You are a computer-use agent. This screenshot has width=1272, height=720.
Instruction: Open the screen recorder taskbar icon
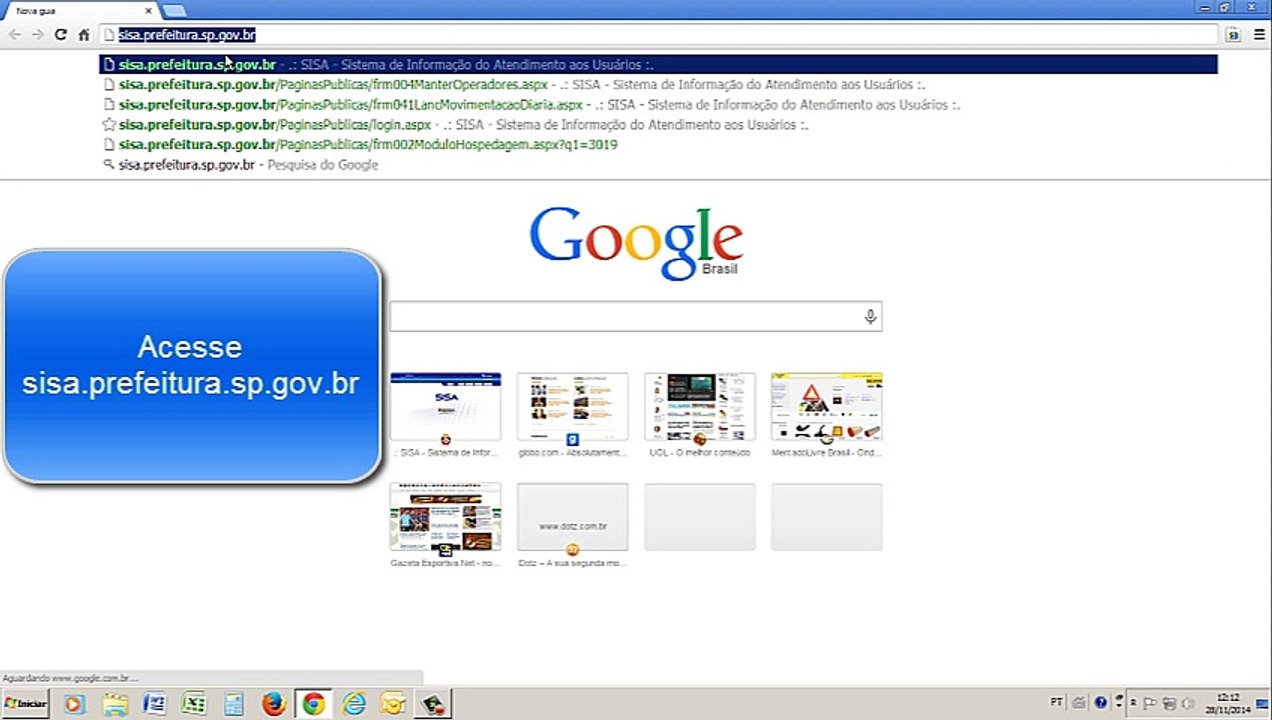pos(433,704)
